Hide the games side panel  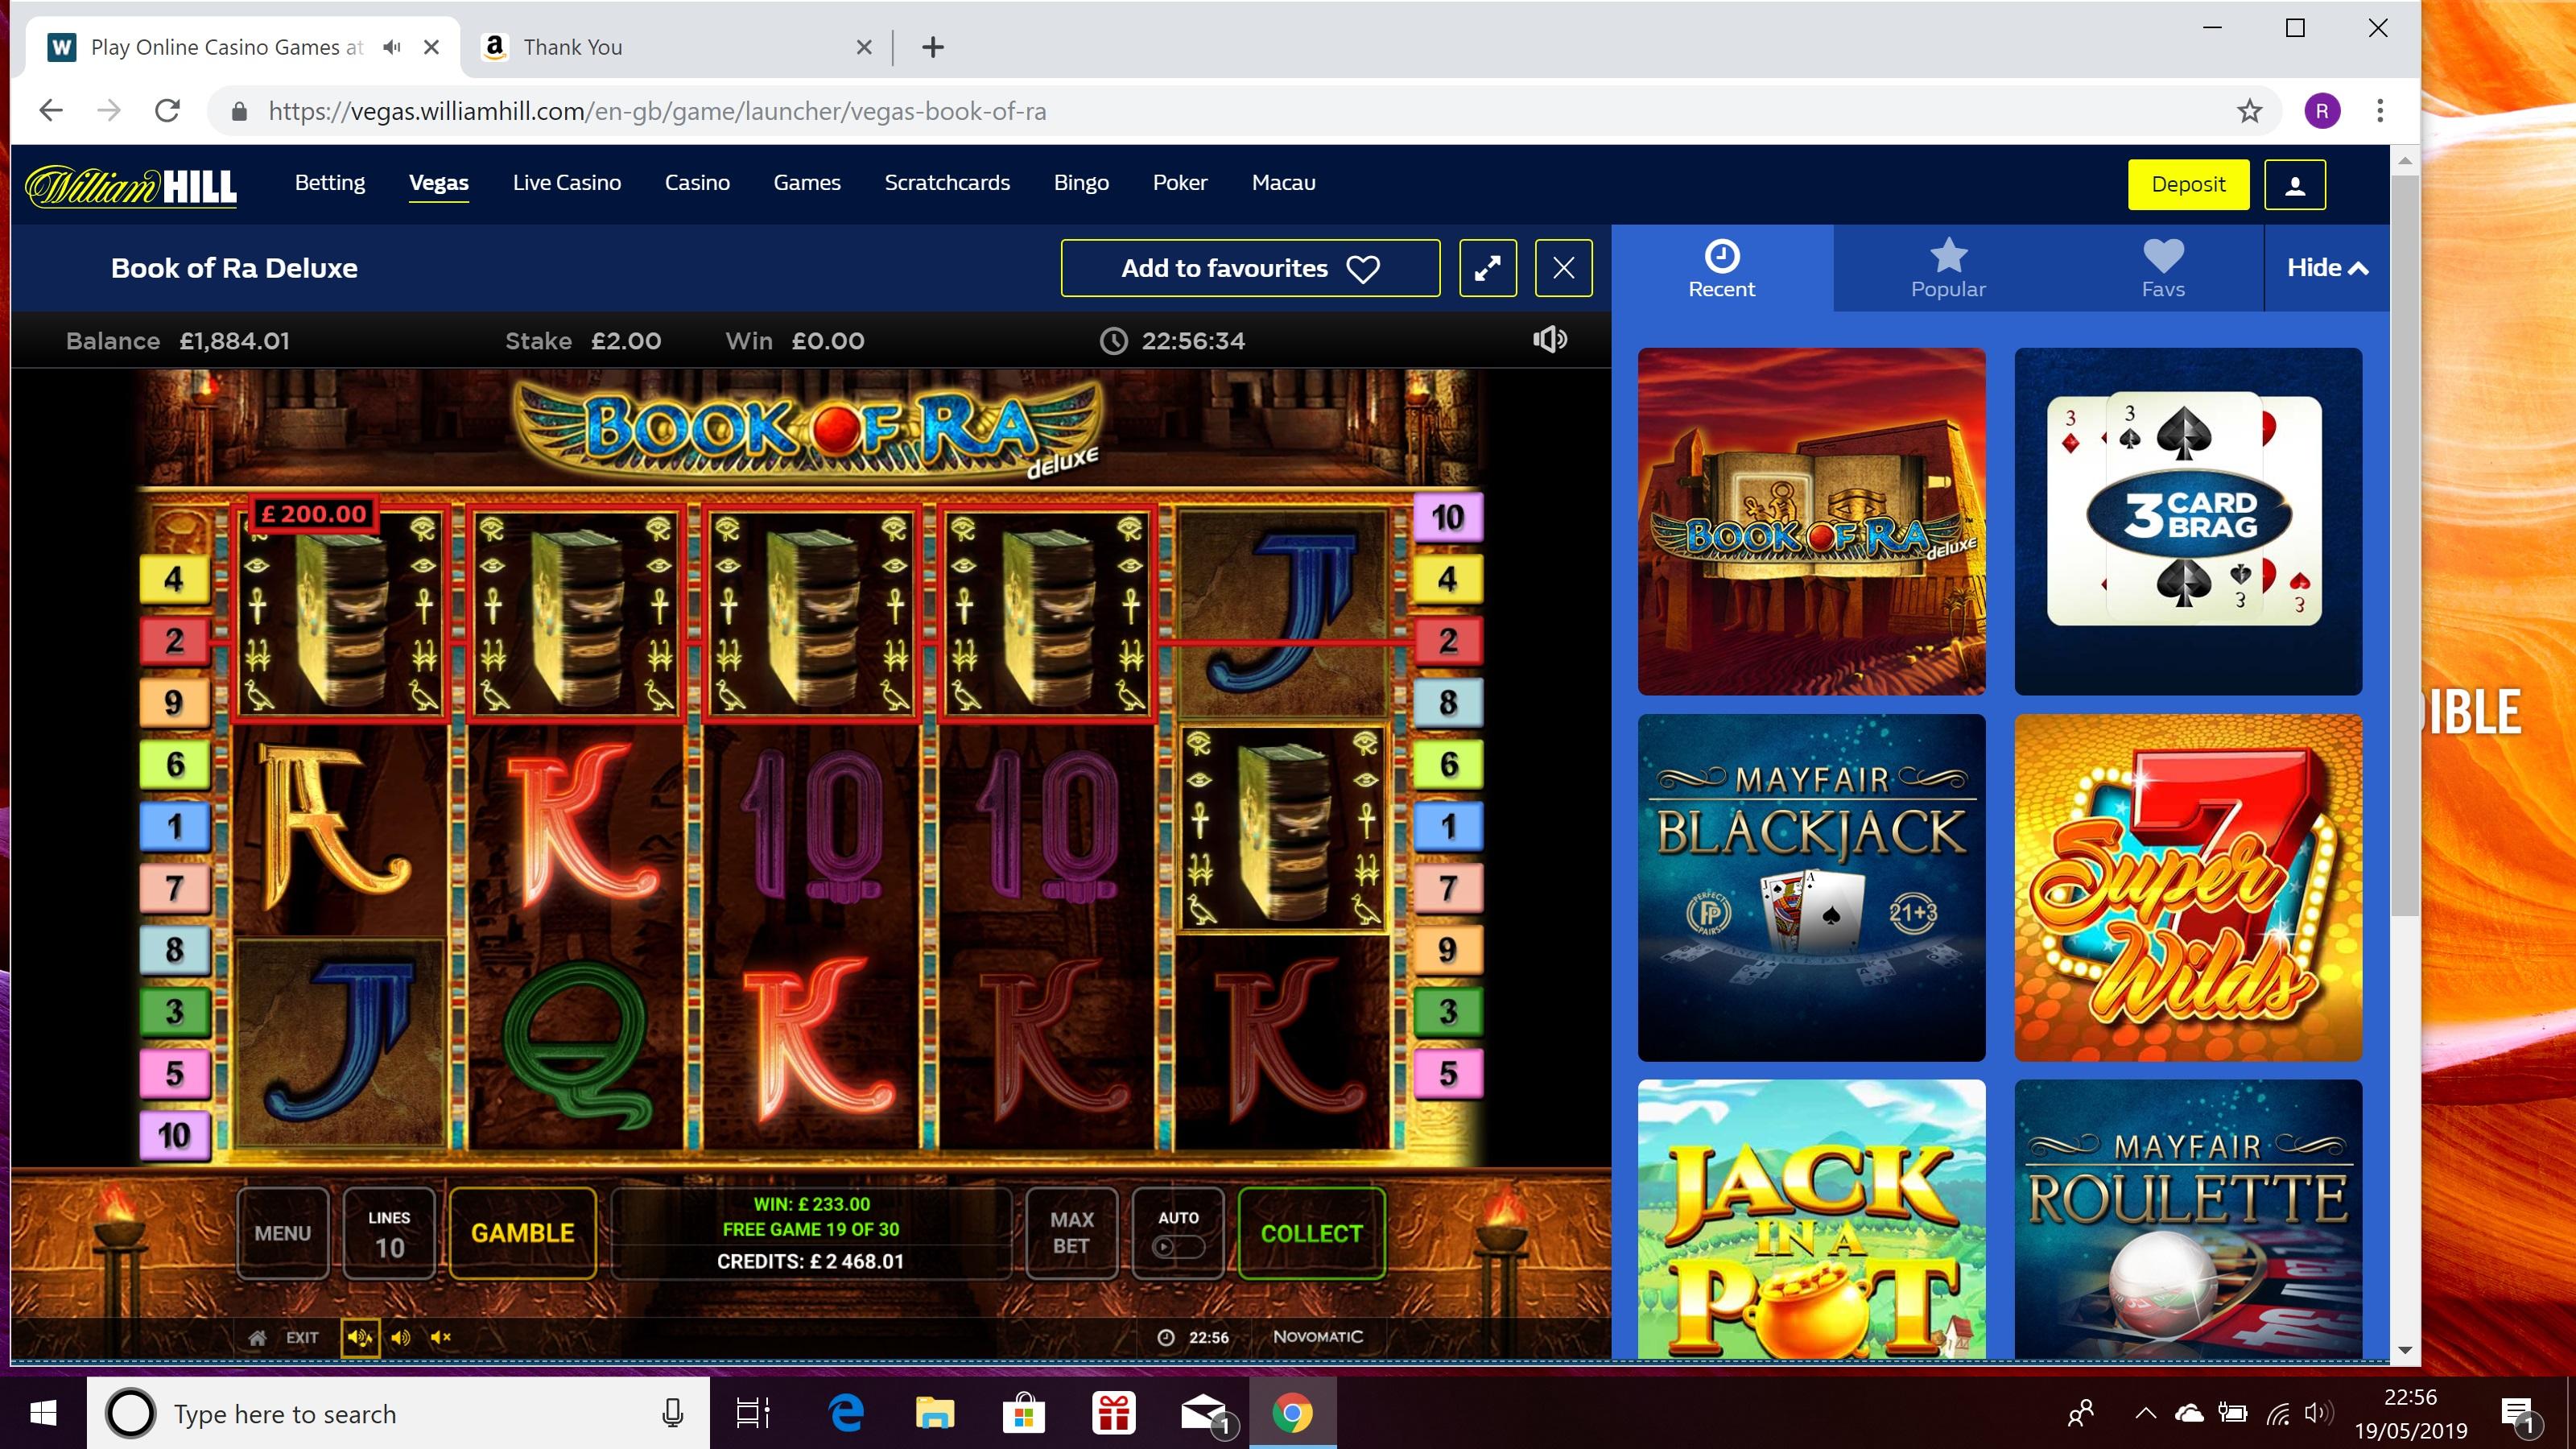point(2327,268)
